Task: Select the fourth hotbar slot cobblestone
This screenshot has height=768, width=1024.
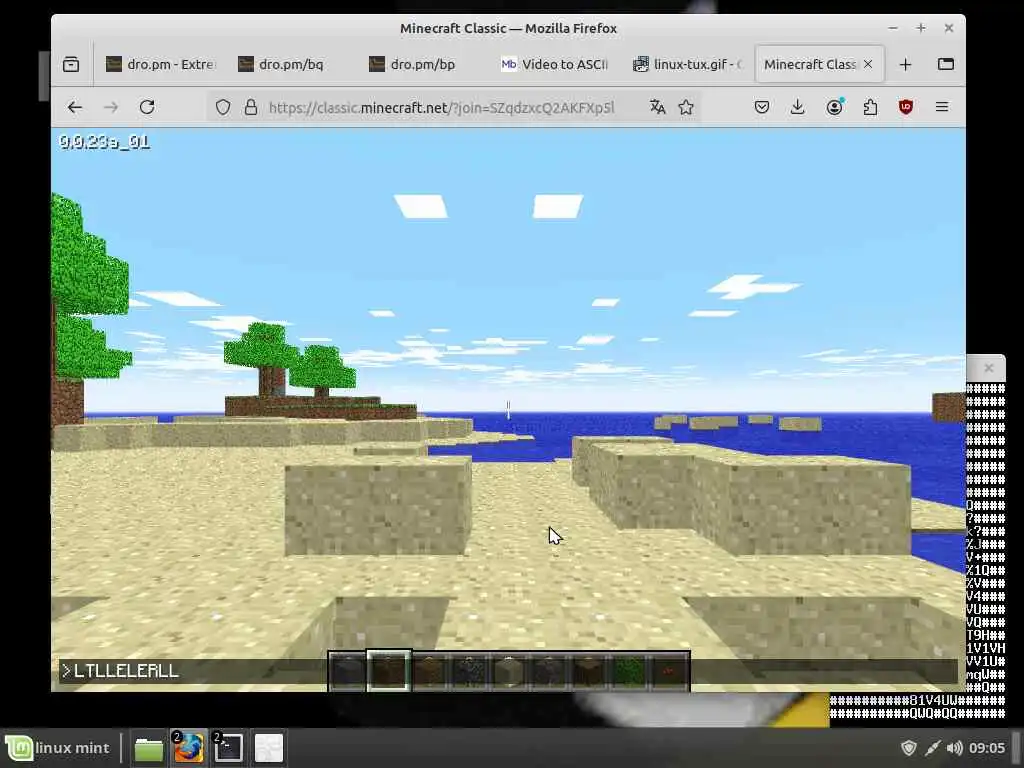Action: pos(469,671)
